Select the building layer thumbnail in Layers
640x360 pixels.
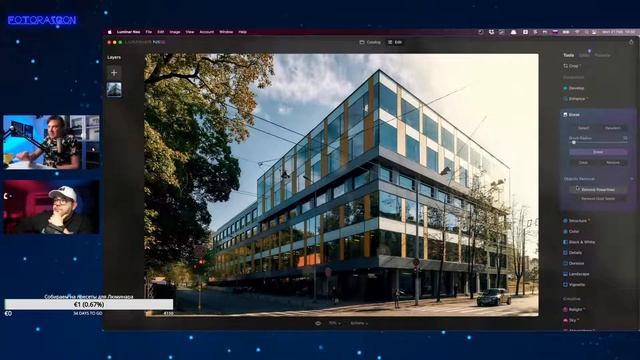click(x=114, y=89)
